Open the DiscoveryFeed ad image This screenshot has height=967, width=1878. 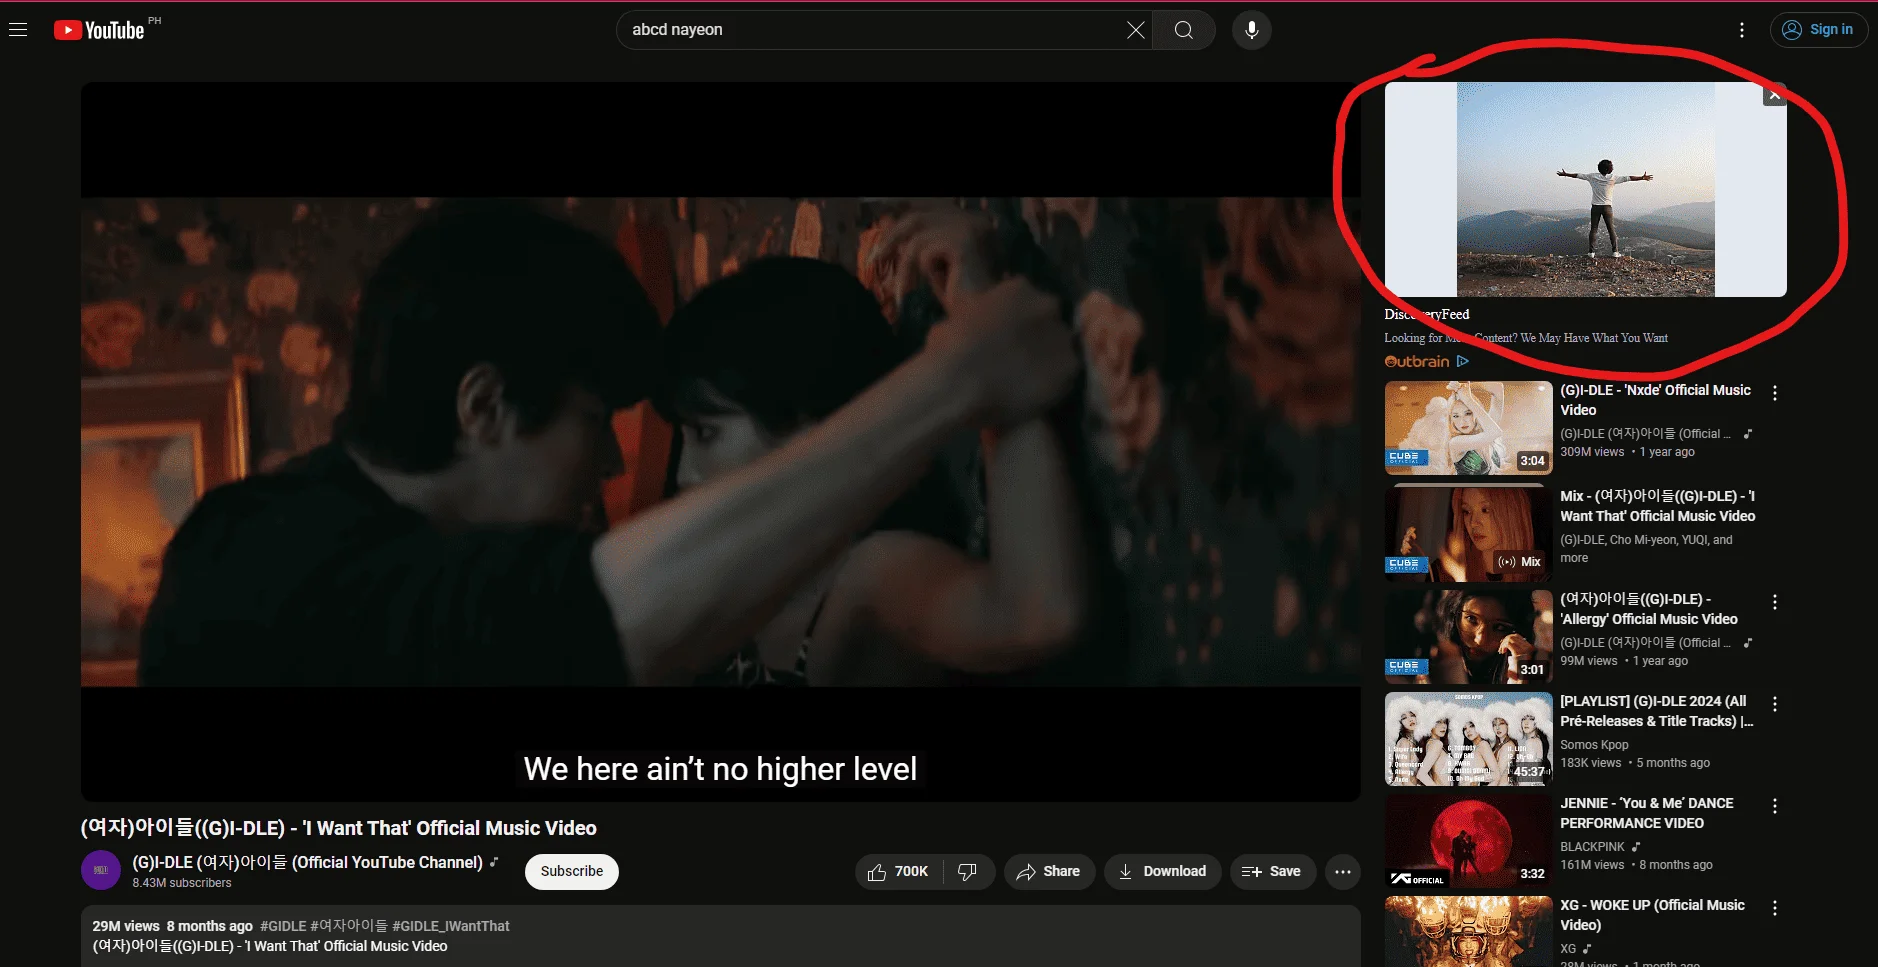pyautogui.click(x=1585, y=190)
